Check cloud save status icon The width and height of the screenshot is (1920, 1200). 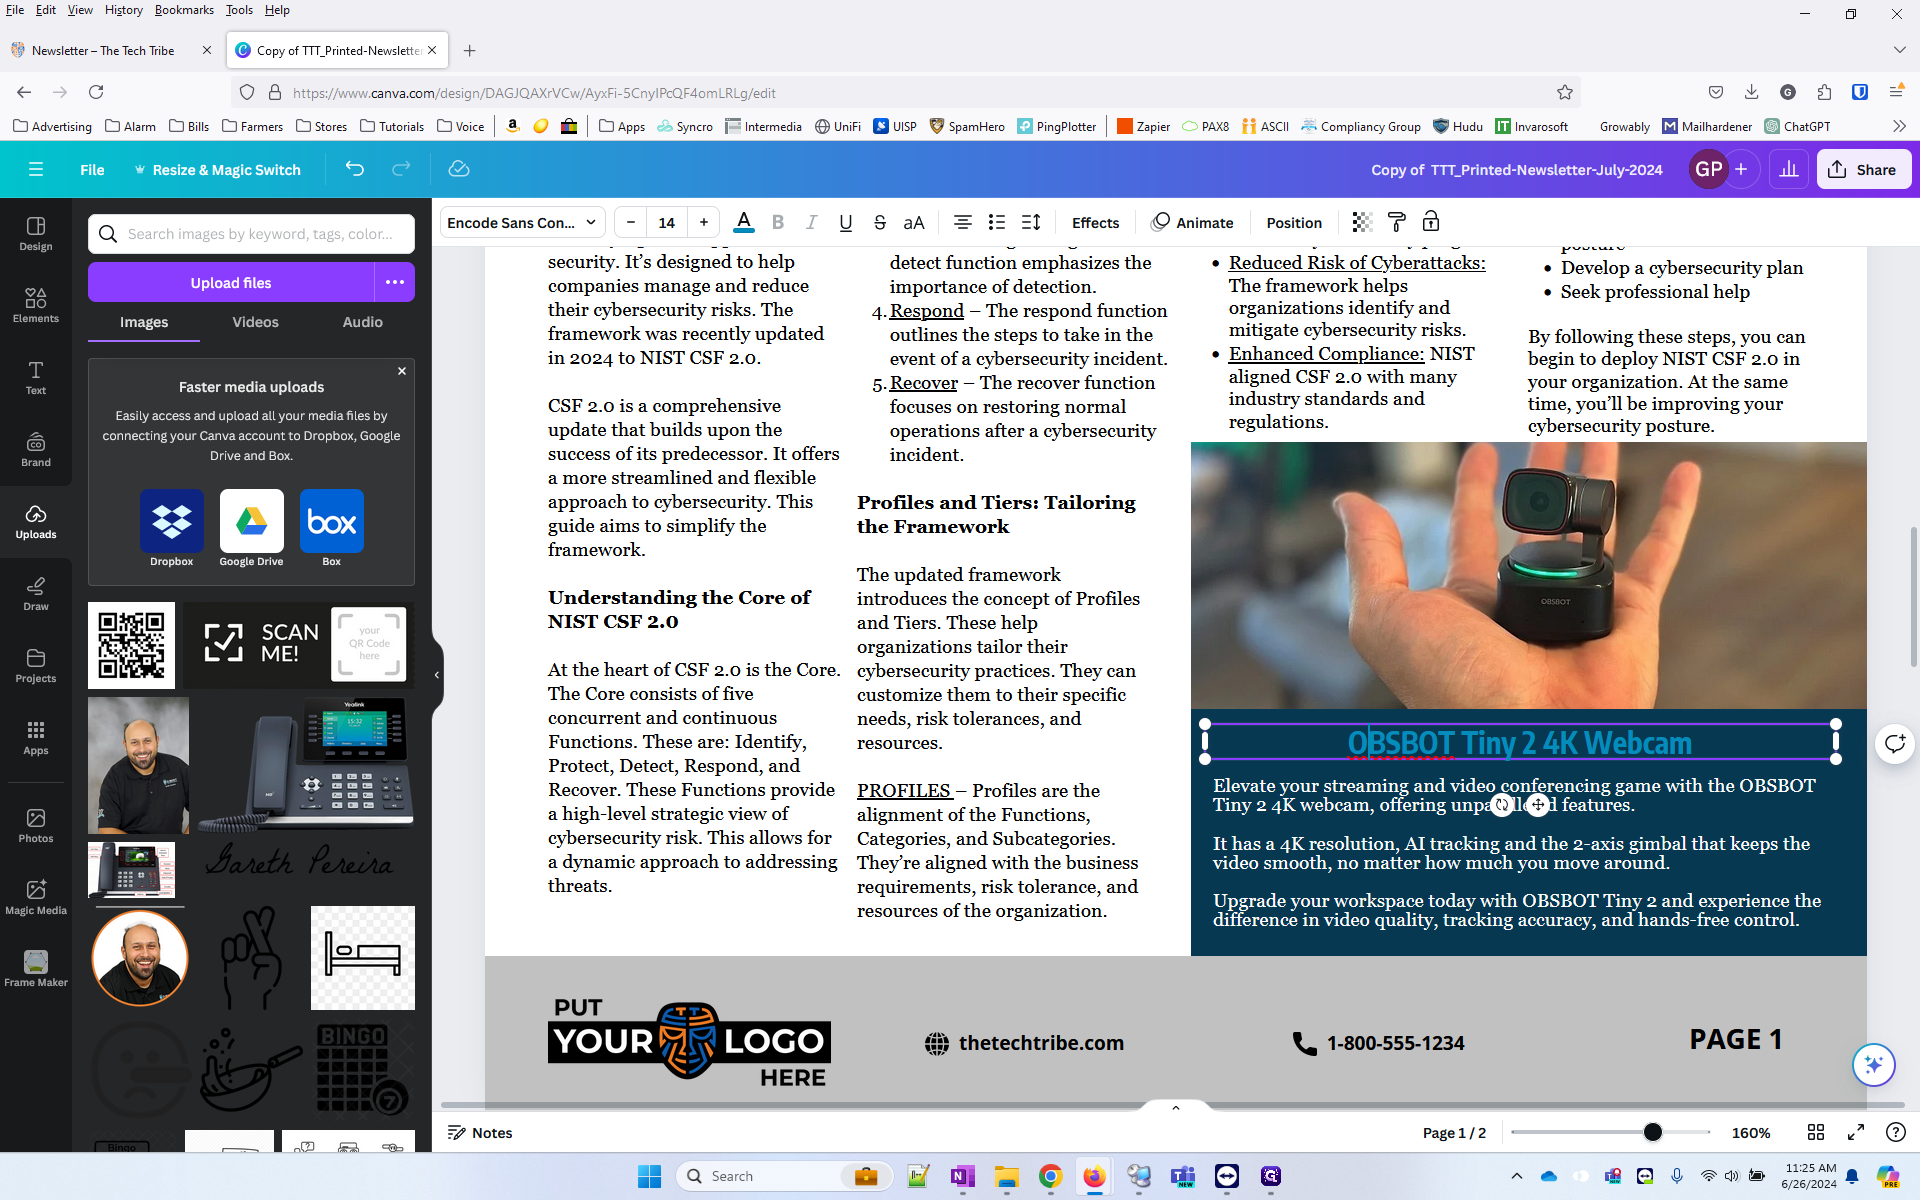[459, 169]
